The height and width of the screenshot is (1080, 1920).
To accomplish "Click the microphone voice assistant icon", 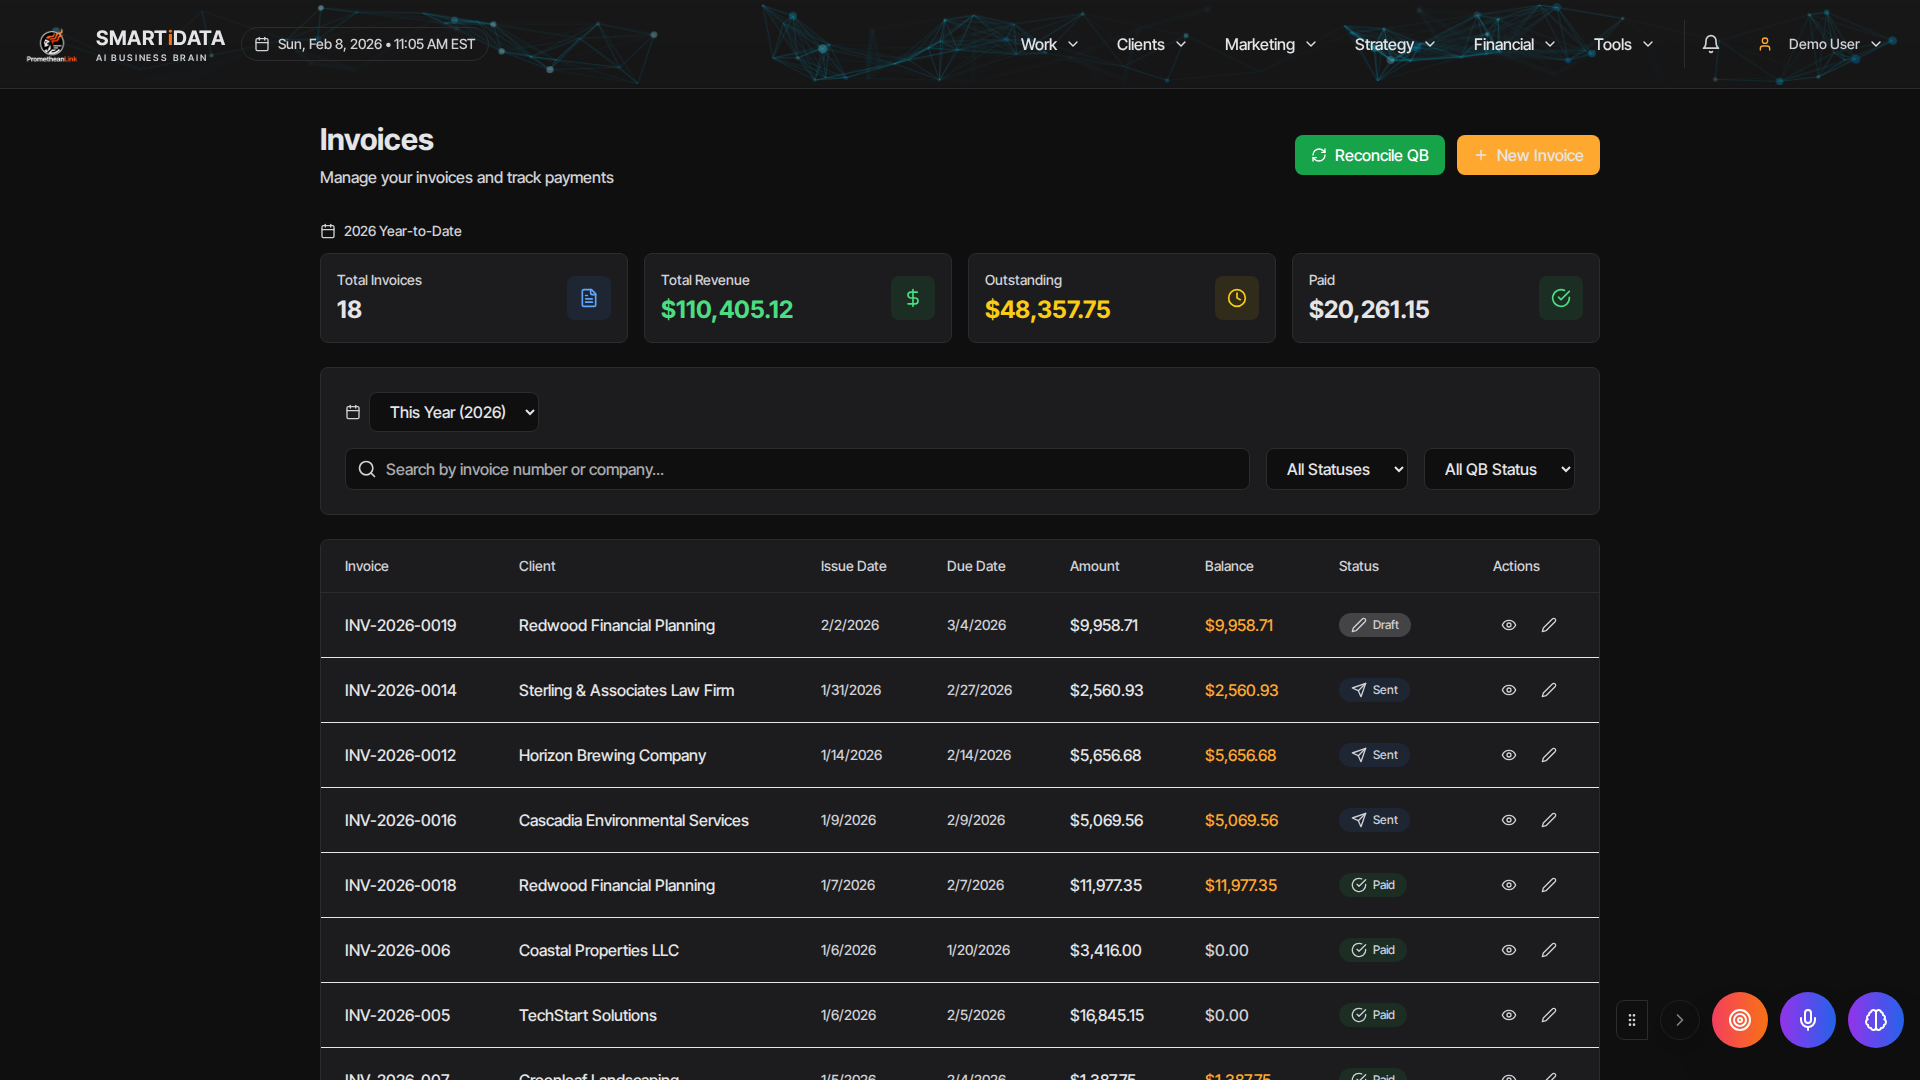I will (x=1807, y=1020).
